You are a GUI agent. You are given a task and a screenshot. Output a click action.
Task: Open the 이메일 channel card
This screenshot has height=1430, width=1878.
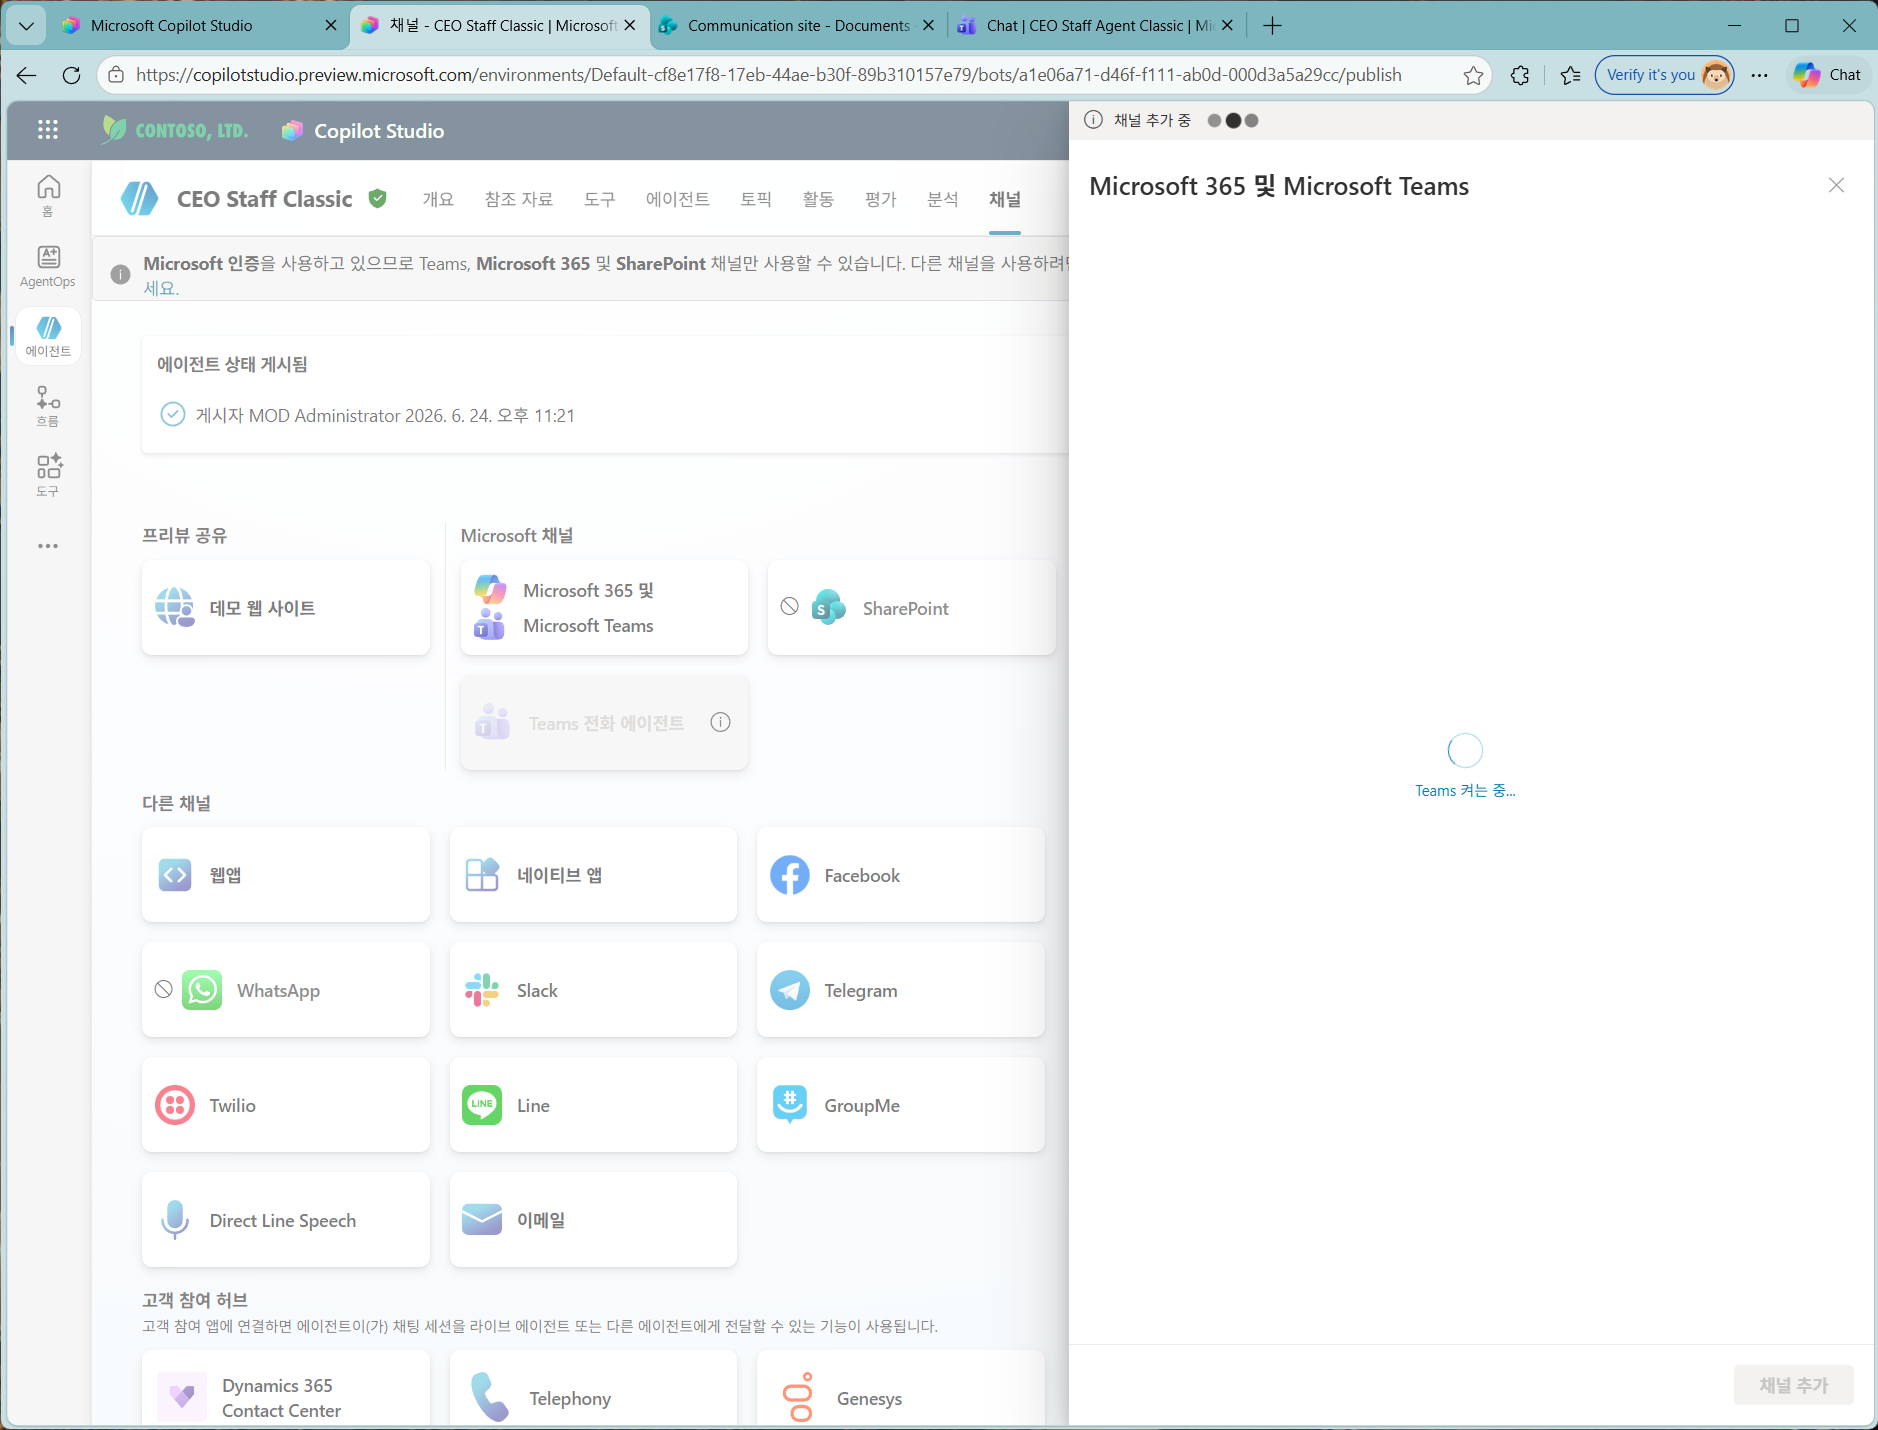(x=593, y=1220)
